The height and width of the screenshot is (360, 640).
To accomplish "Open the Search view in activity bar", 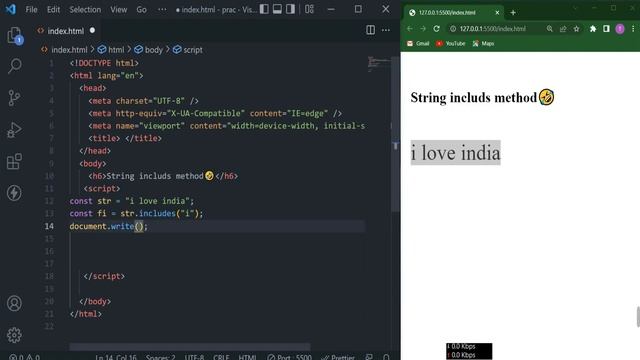I will pos(15,65).
